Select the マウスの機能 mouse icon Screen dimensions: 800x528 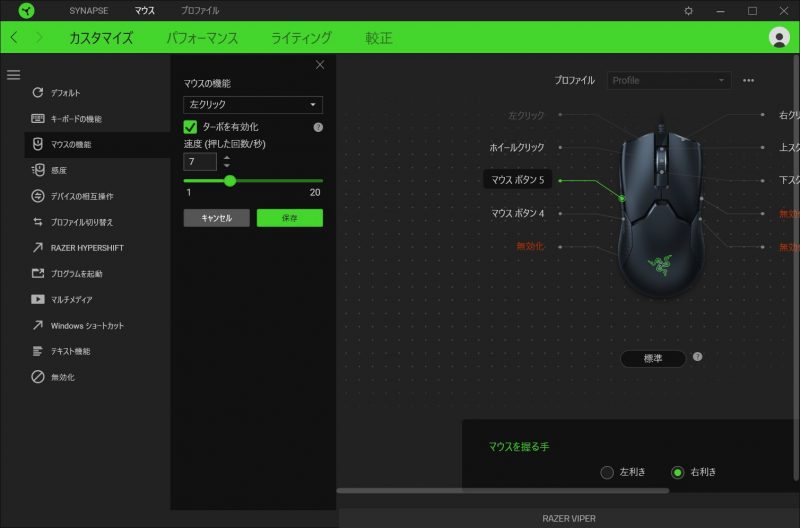coord(38,144)
